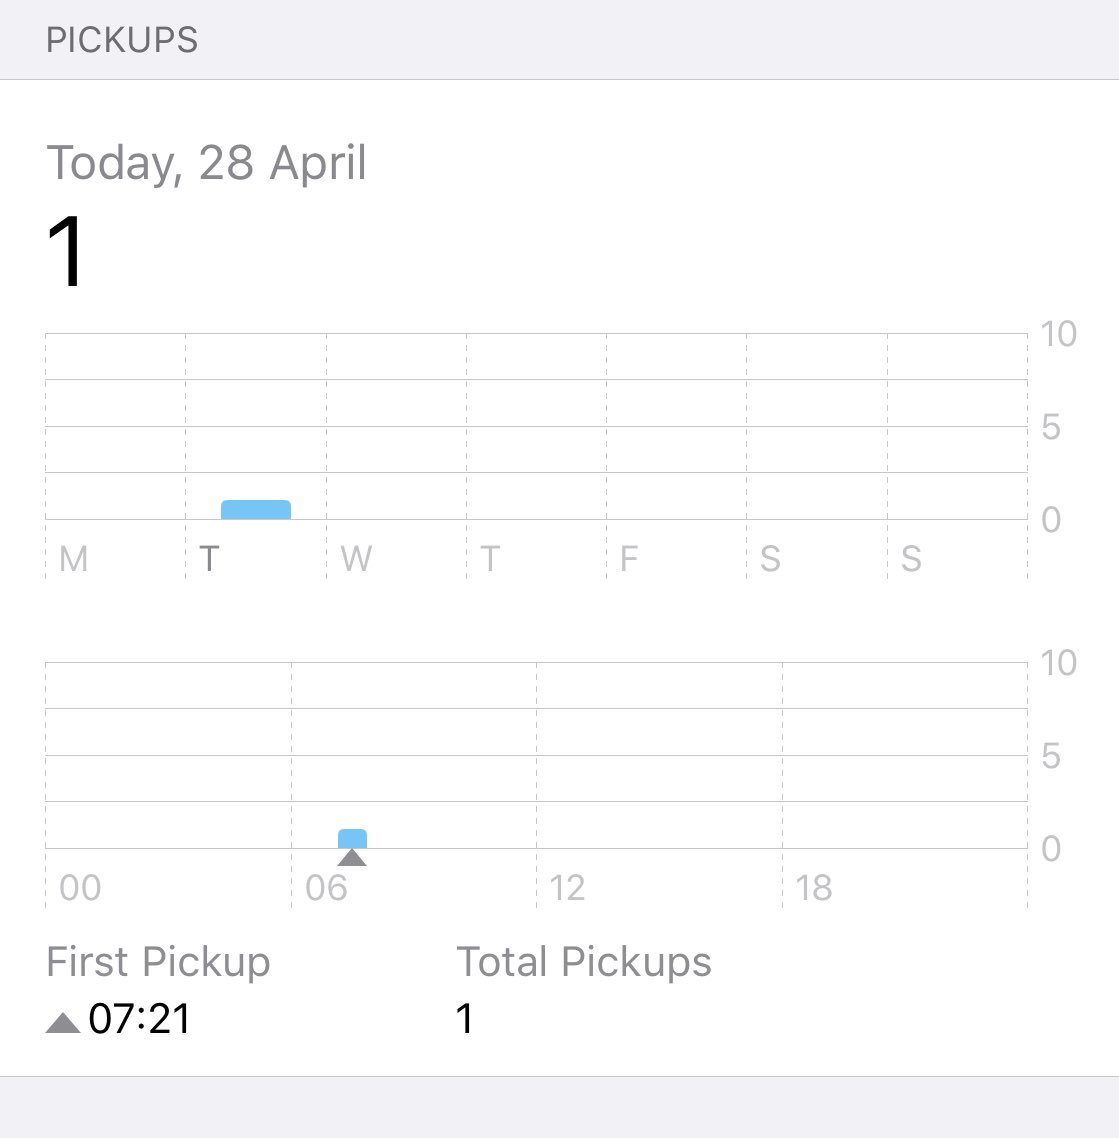The width and height of the screenshot is (1119, 1138).
Task: Choose the F day label
Action: (628, 559)
